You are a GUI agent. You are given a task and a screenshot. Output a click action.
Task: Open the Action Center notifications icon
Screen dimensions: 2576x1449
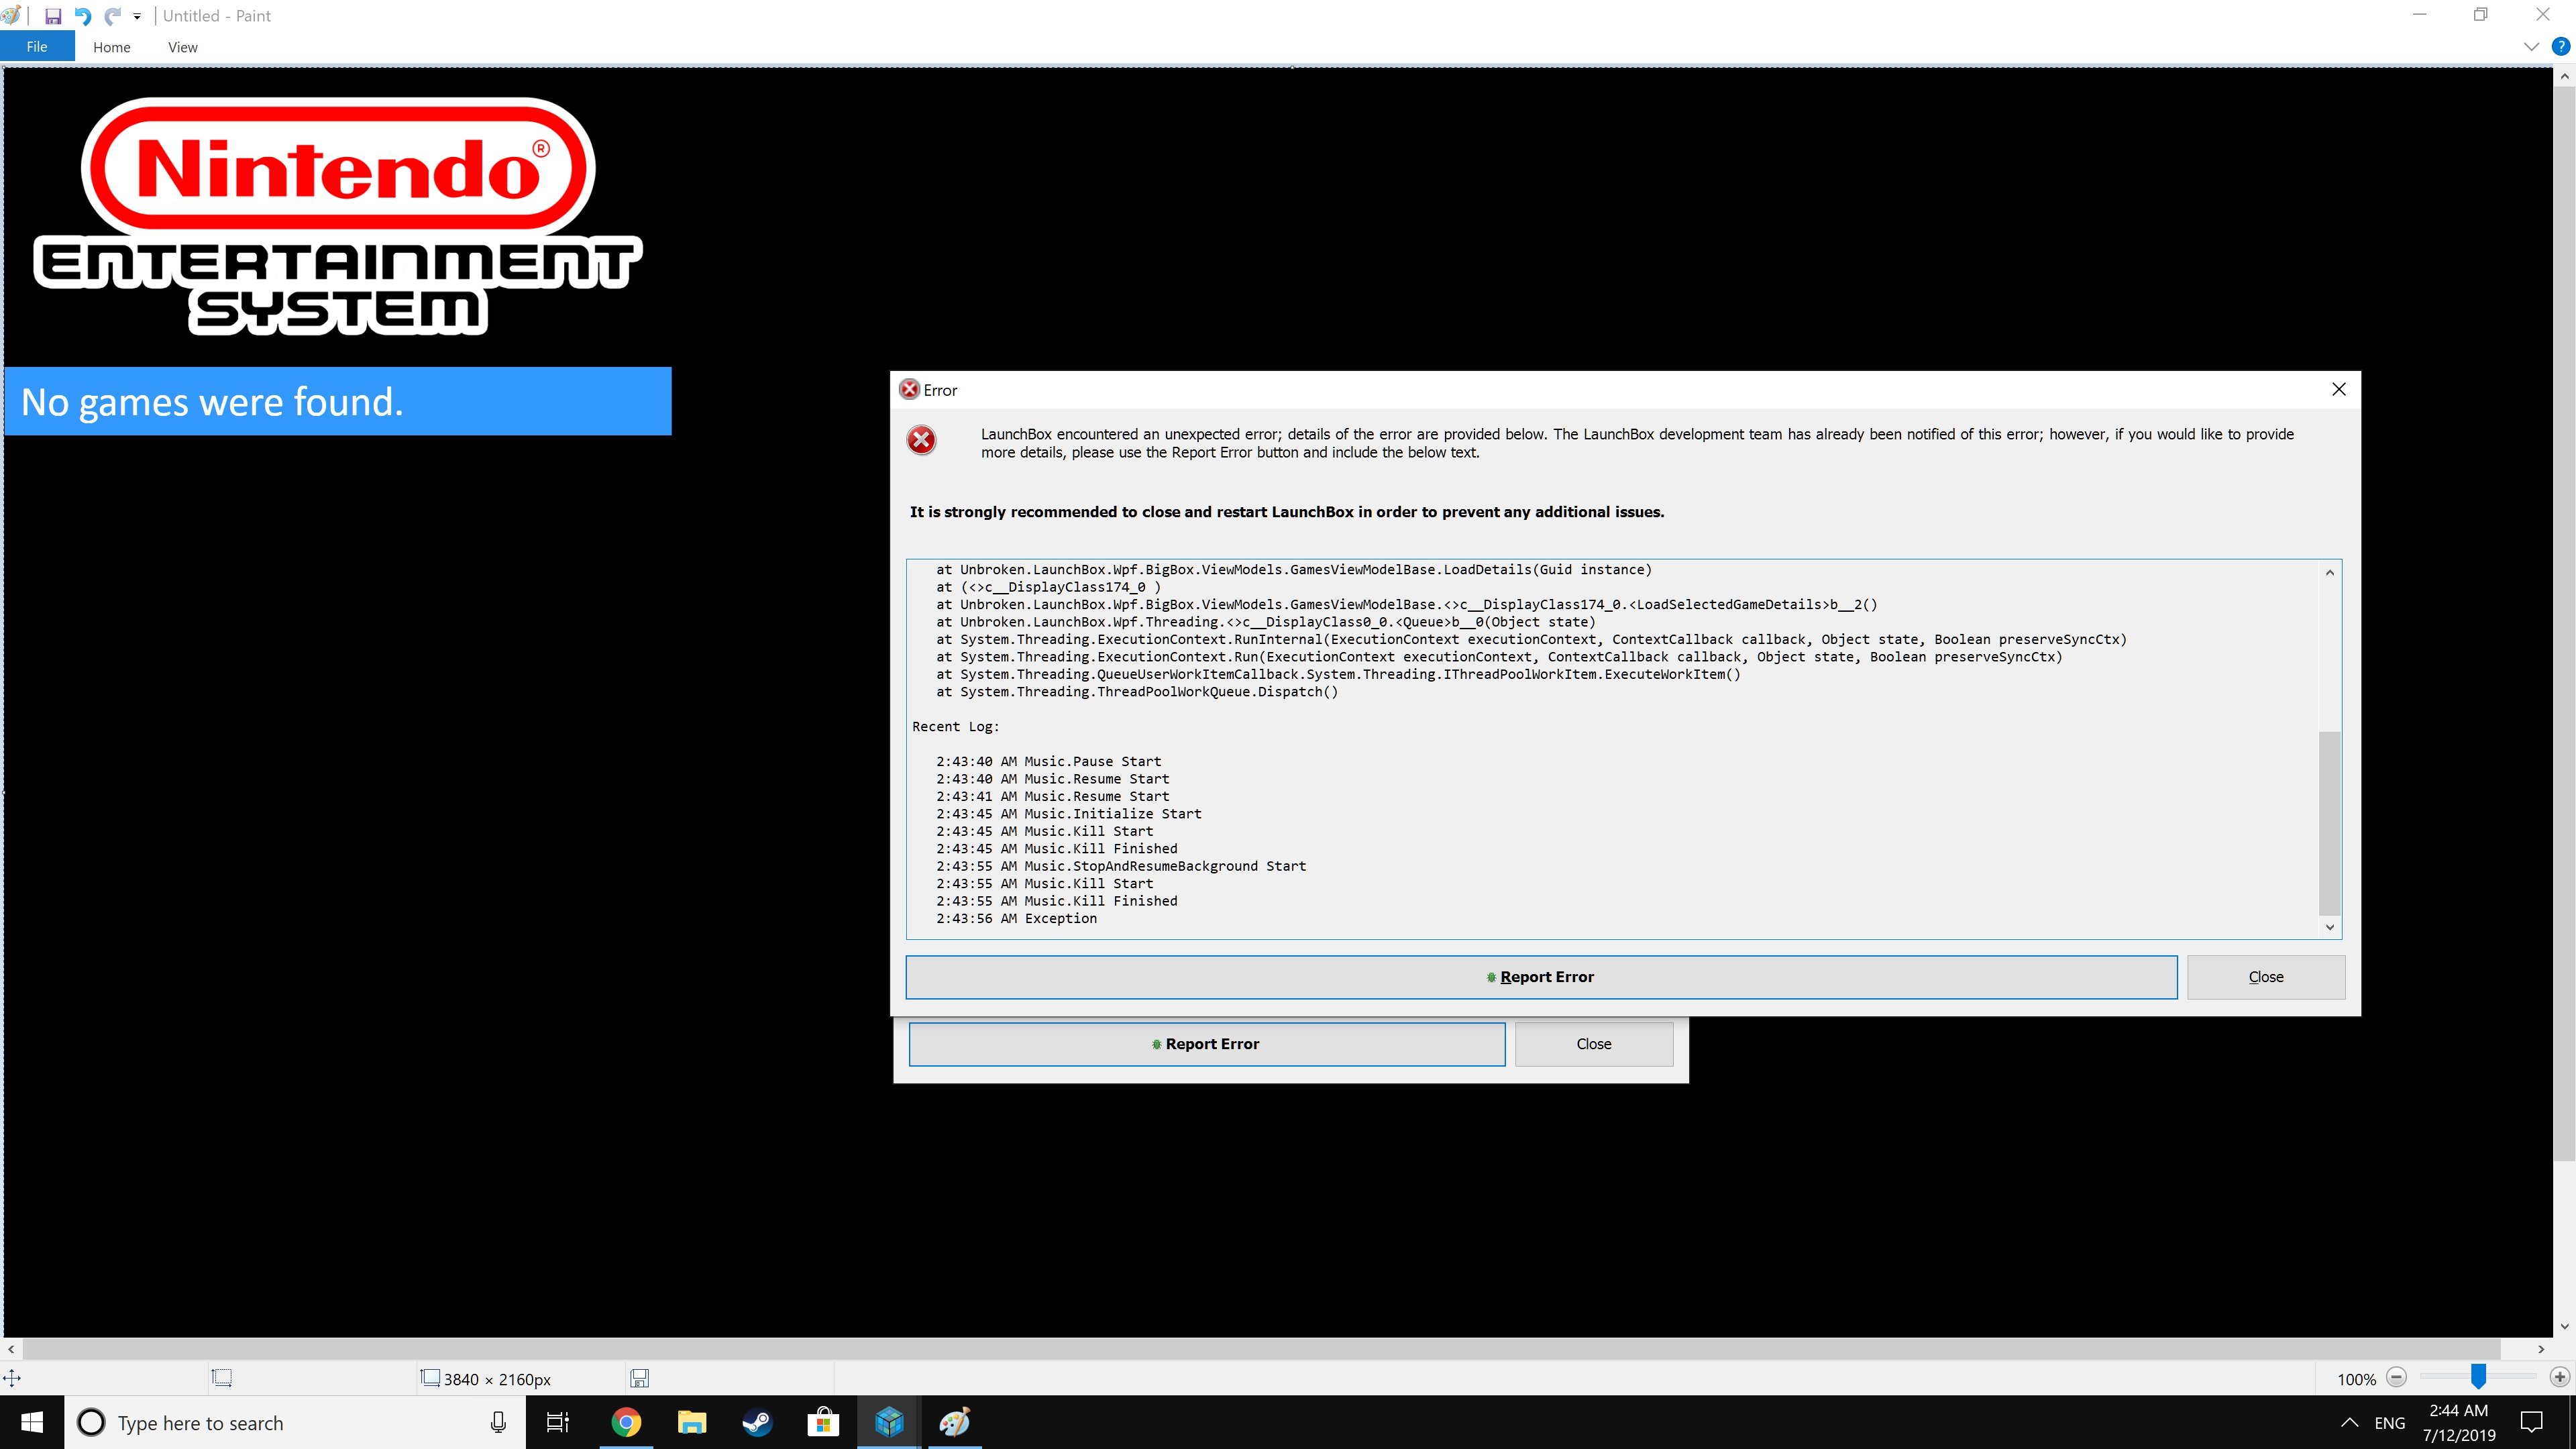tap(2532, 1422)
